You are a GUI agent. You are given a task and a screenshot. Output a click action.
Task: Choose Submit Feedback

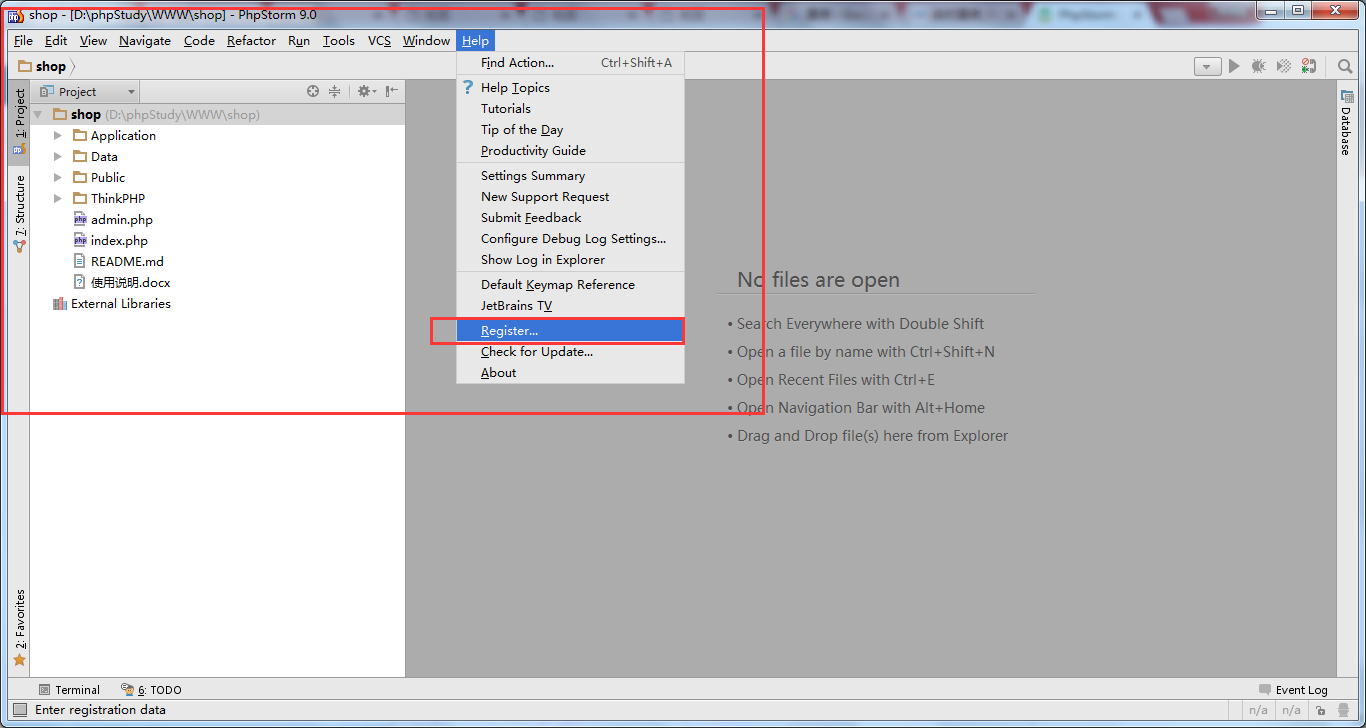[570, 217]
